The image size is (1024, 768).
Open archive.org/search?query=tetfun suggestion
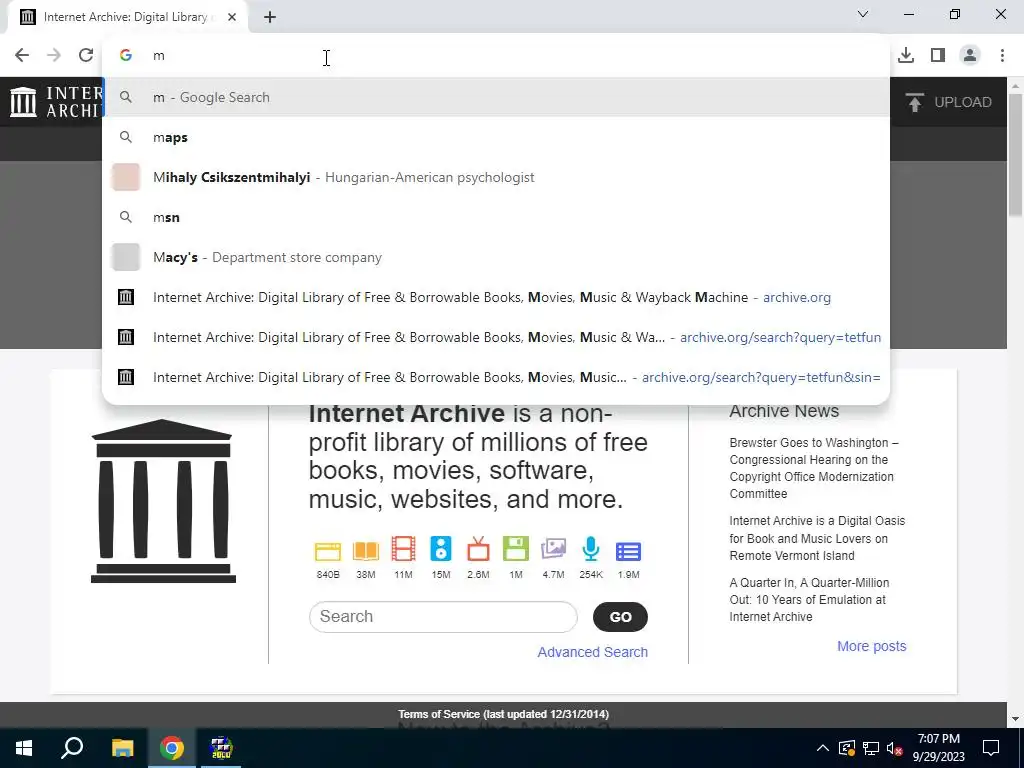496,338
